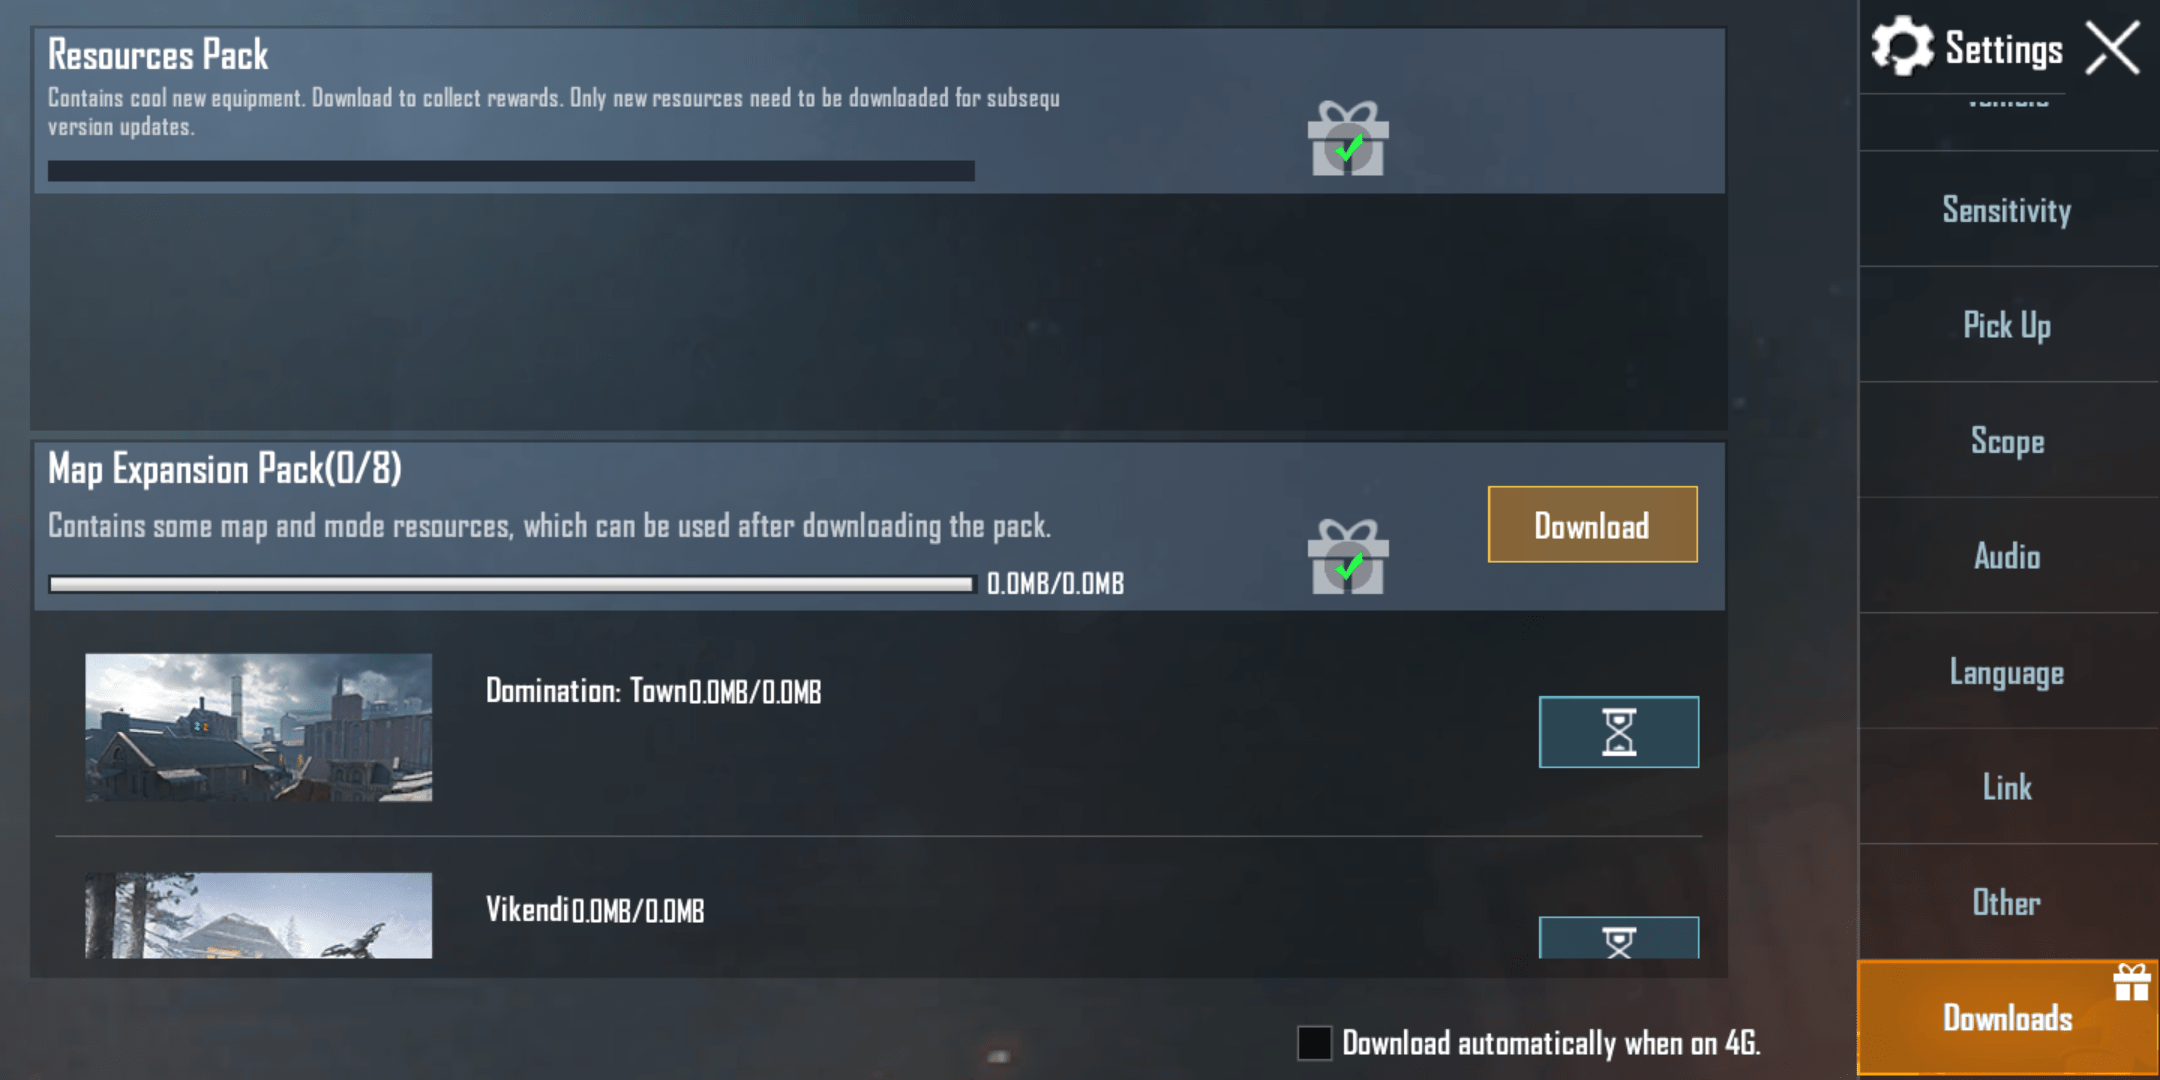2160x1080 pixels.
Task: Click the Map Expansion Pack progress bar
Action: (x=511, y=584)
